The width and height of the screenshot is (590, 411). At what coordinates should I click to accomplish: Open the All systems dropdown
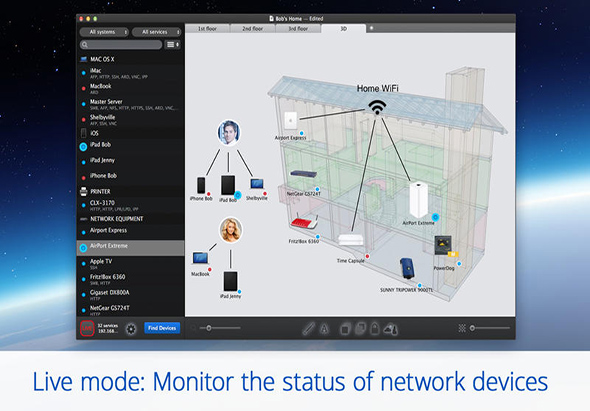pyautogui.click(x=104, y=32)
